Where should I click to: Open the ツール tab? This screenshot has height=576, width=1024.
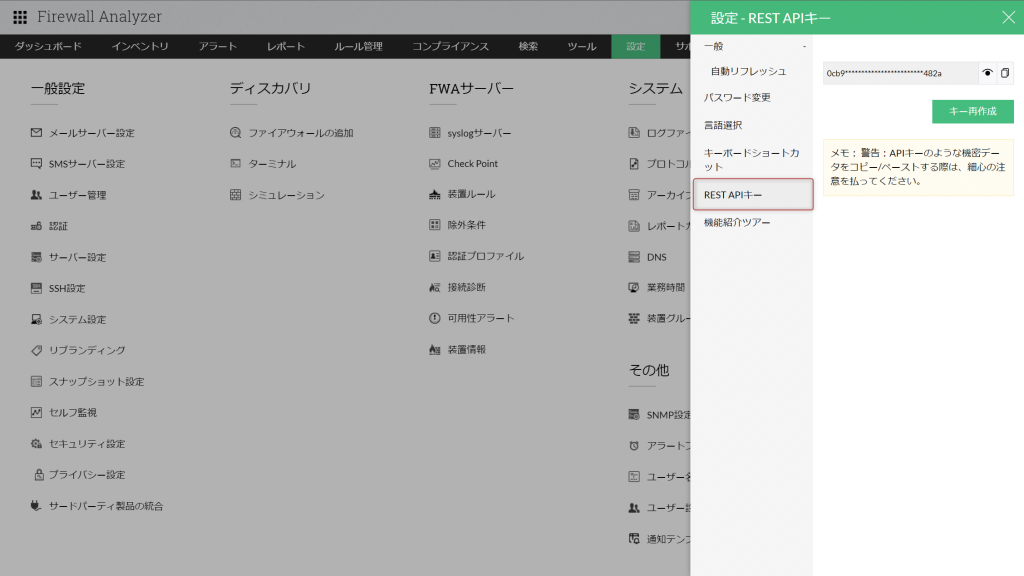(582, 46)
